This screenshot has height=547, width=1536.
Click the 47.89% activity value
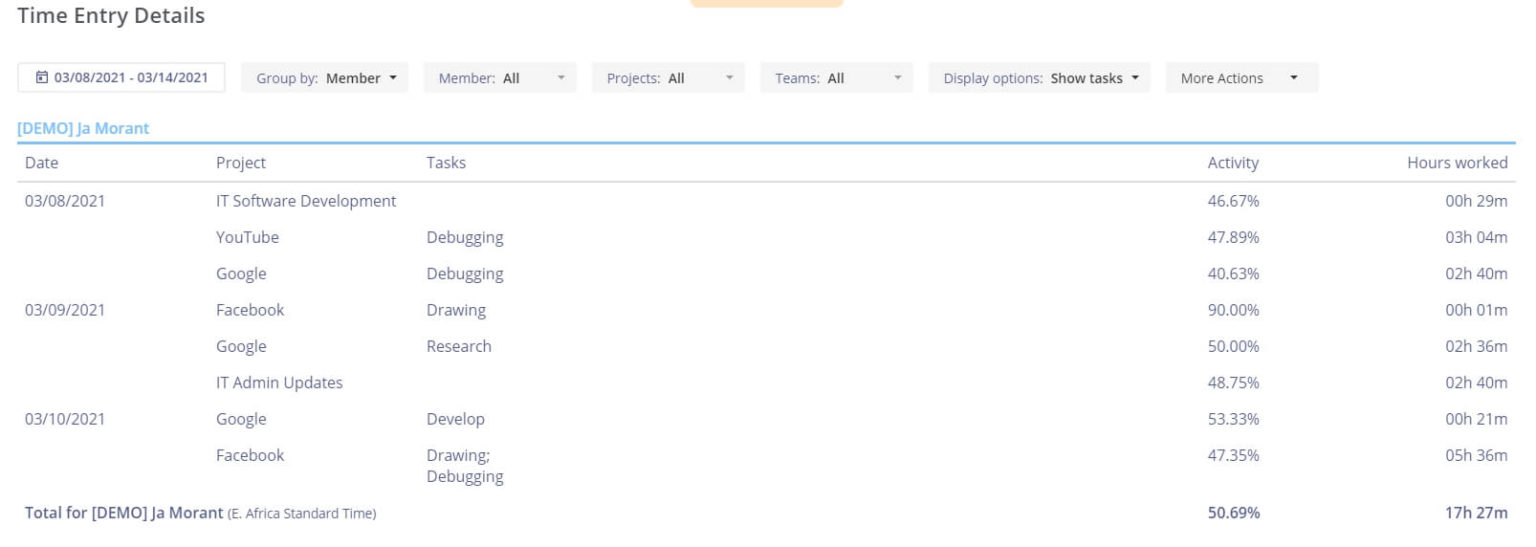pyautogui.click(x=1233, y=238)
